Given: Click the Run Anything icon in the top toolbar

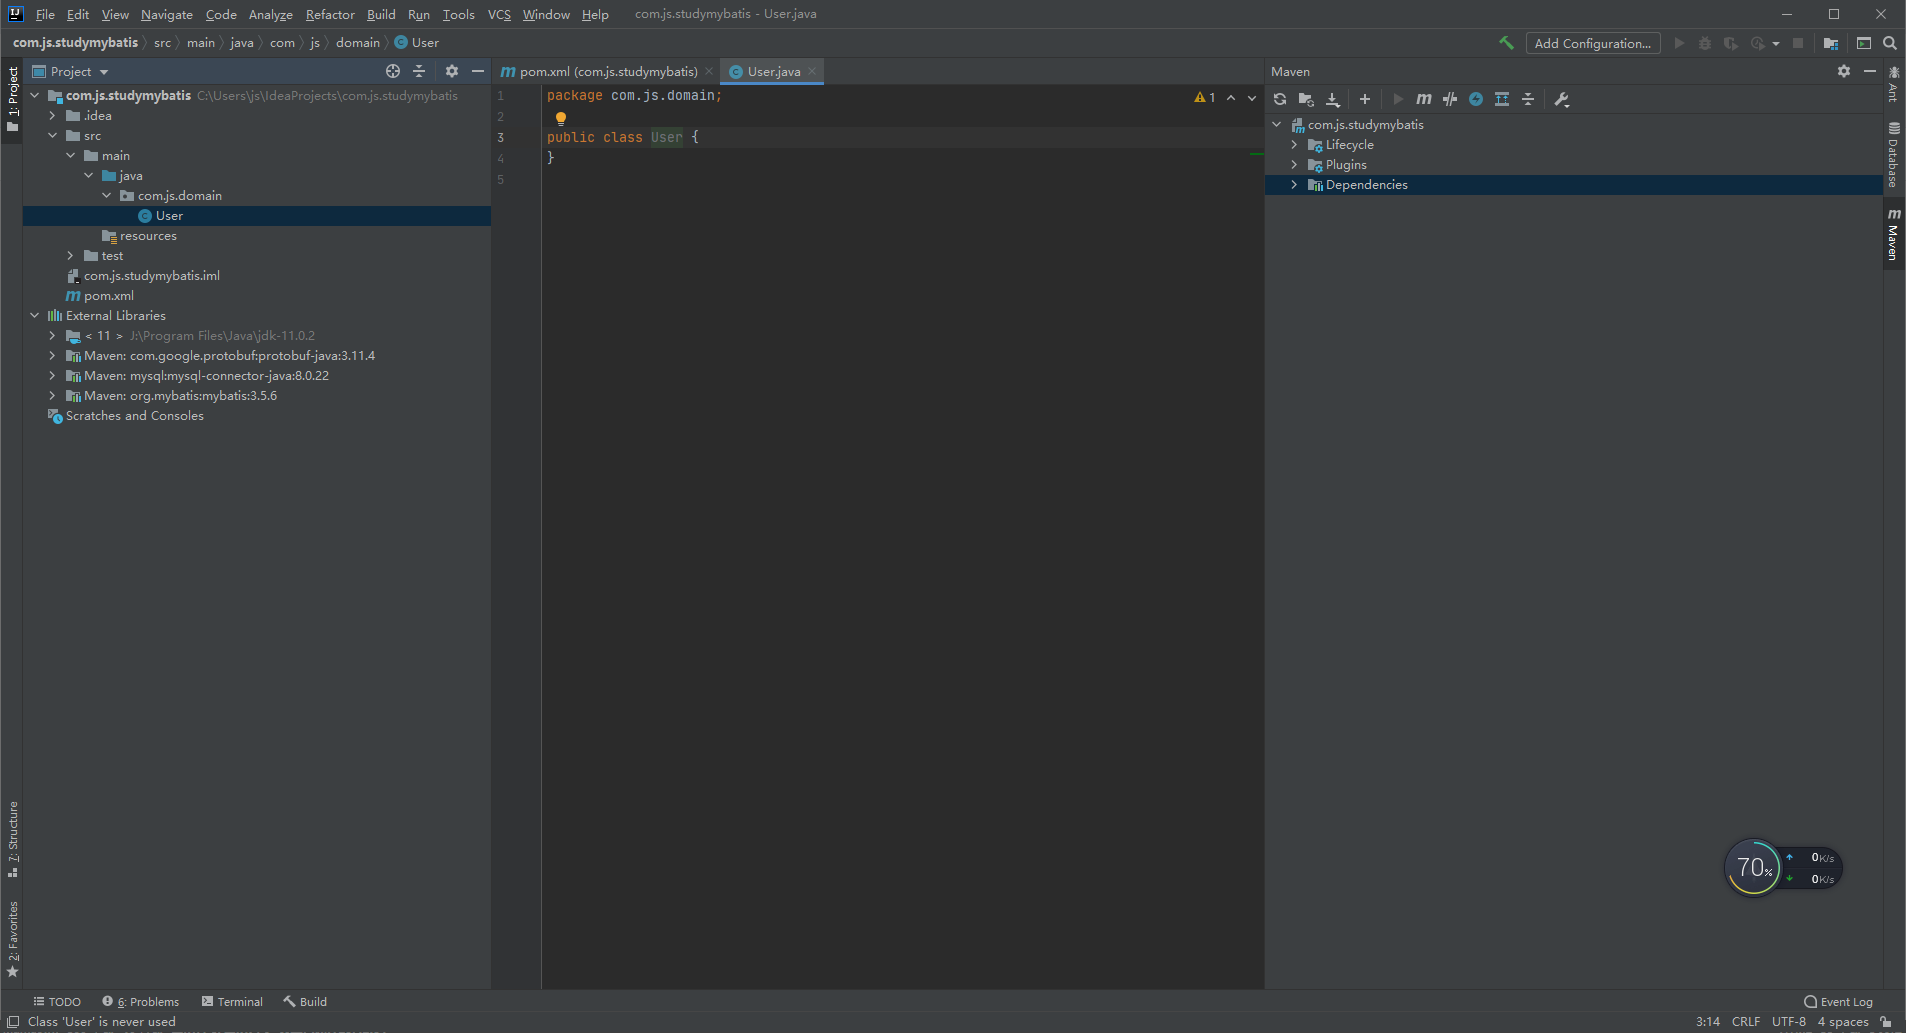Looking at the screenshot, I should (1864, 43).
